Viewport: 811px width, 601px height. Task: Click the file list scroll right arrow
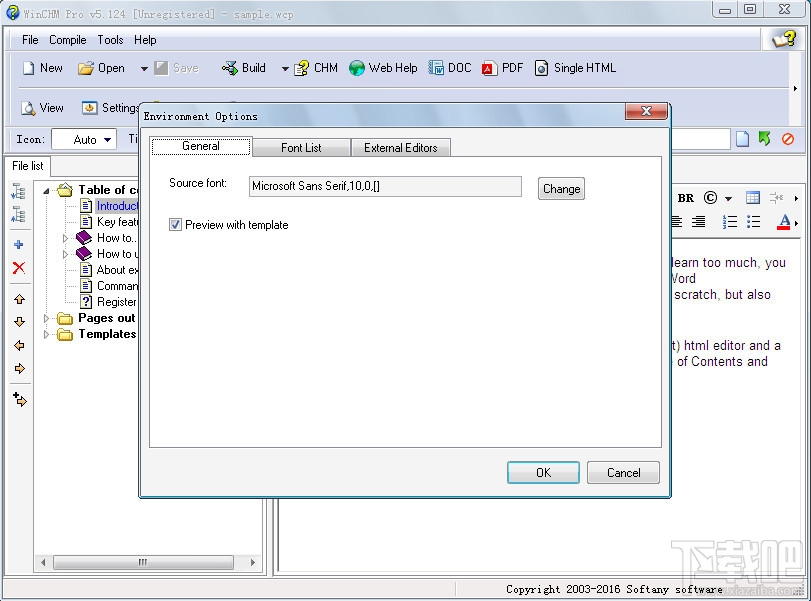(x=252, y=562)
